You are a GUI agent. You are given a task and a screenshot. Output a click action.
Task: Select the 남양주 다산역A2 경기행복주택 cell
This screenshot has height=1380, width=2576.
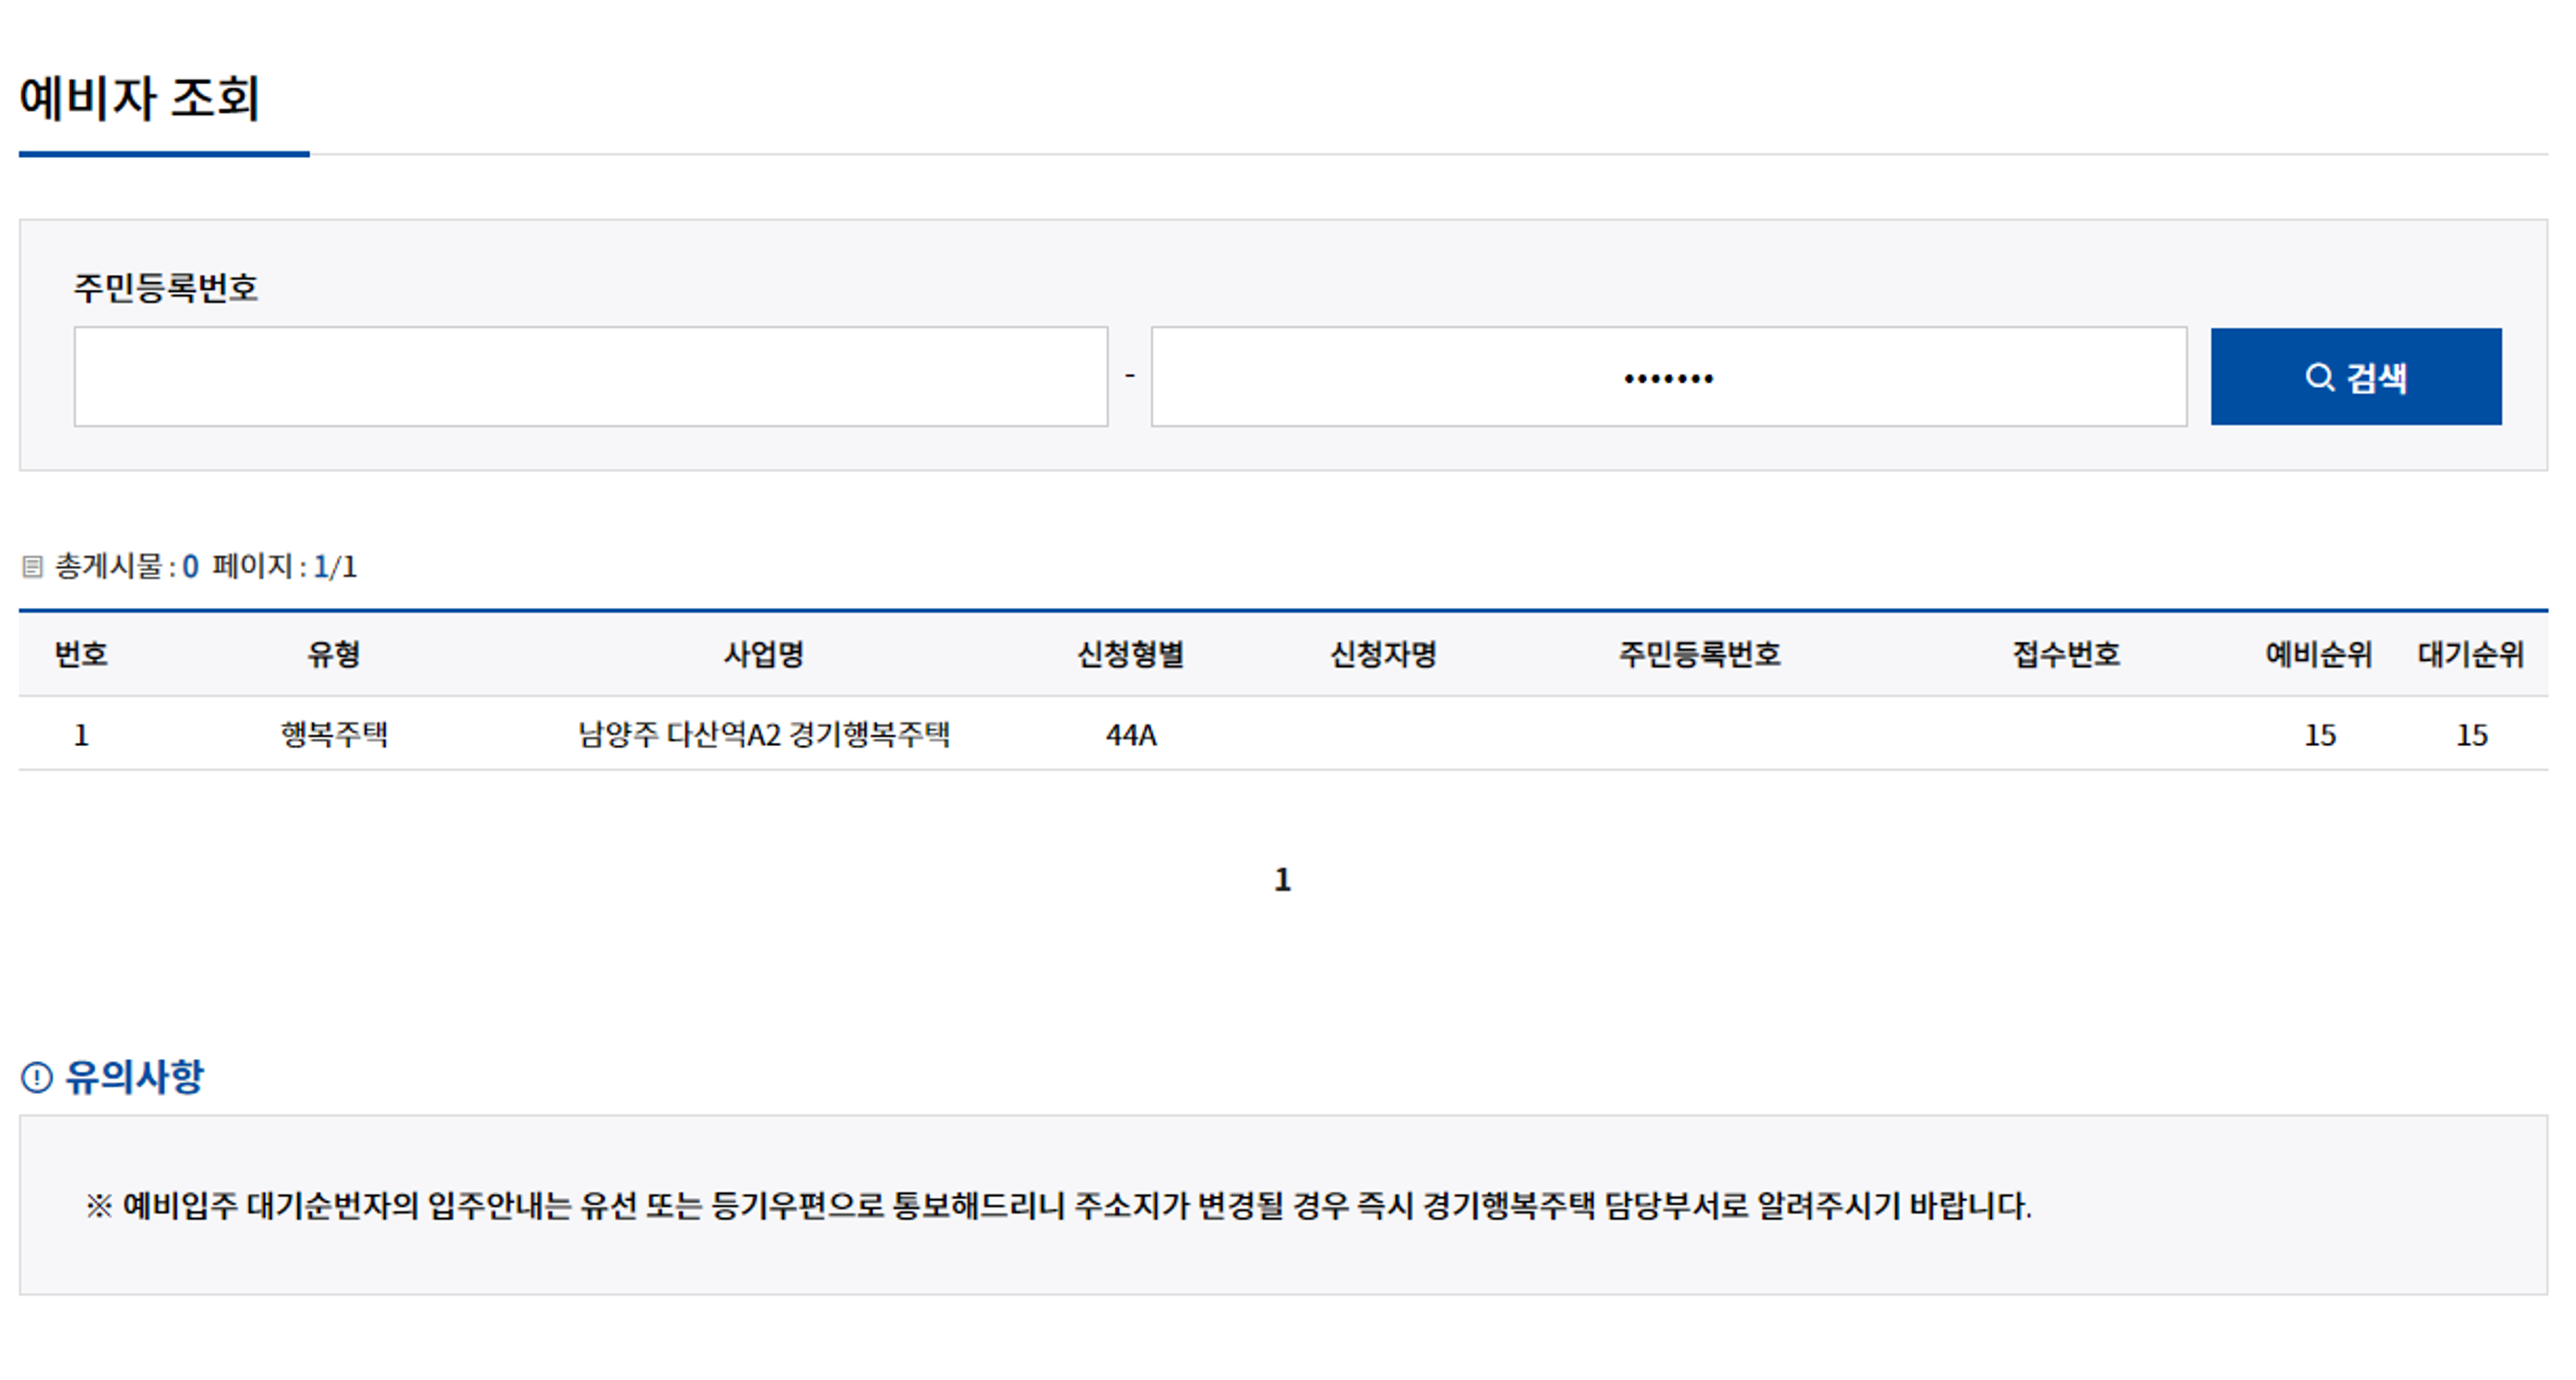click(x=764, y=735)
